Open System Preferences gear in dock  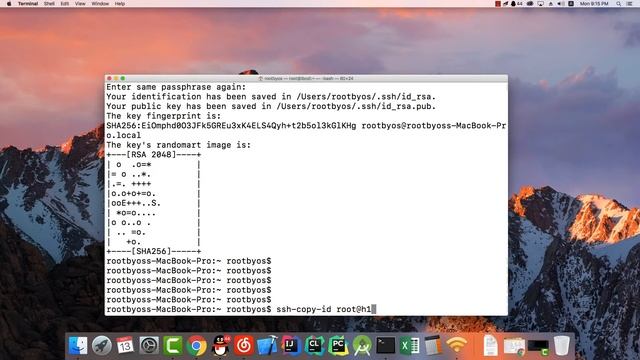[149, 346]
